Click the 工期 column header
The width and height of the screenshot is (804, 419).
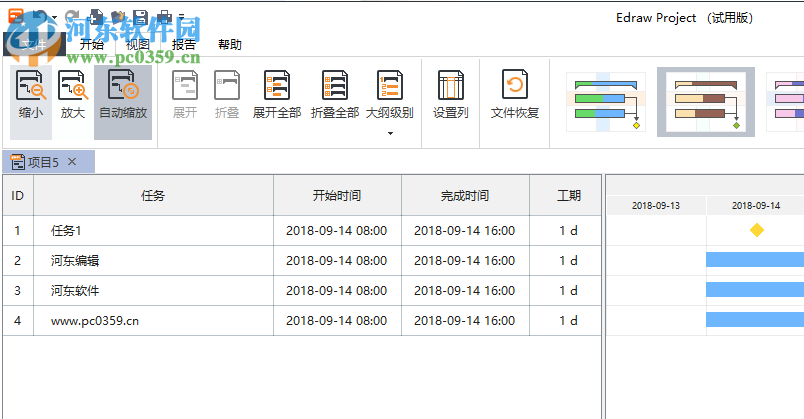click(566, 195)
